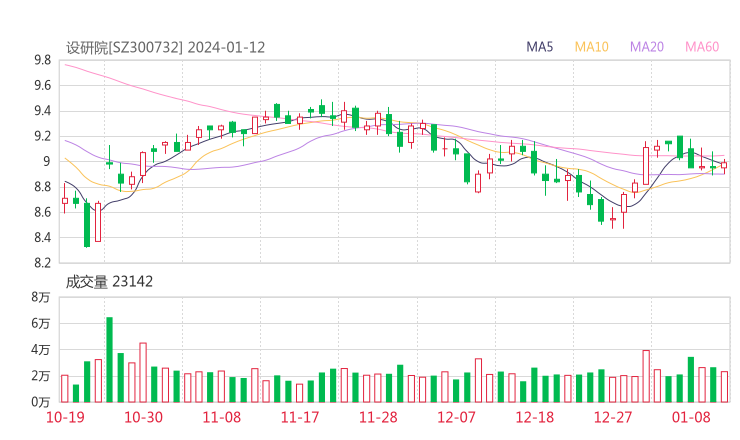
Task: Click the 12-07 date axis label
Action: pyautogui.click(x=456, y=417)
